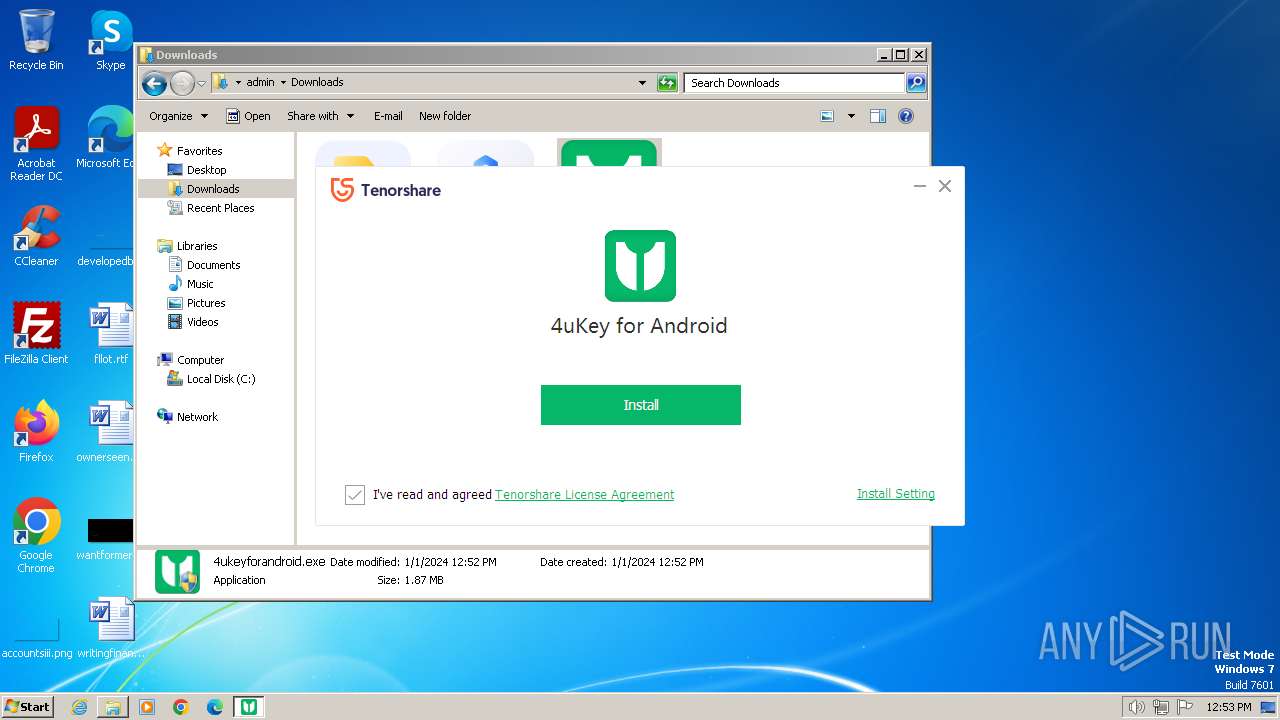Click the green Install button
1280x720 pixels.
tap(641, 405)
